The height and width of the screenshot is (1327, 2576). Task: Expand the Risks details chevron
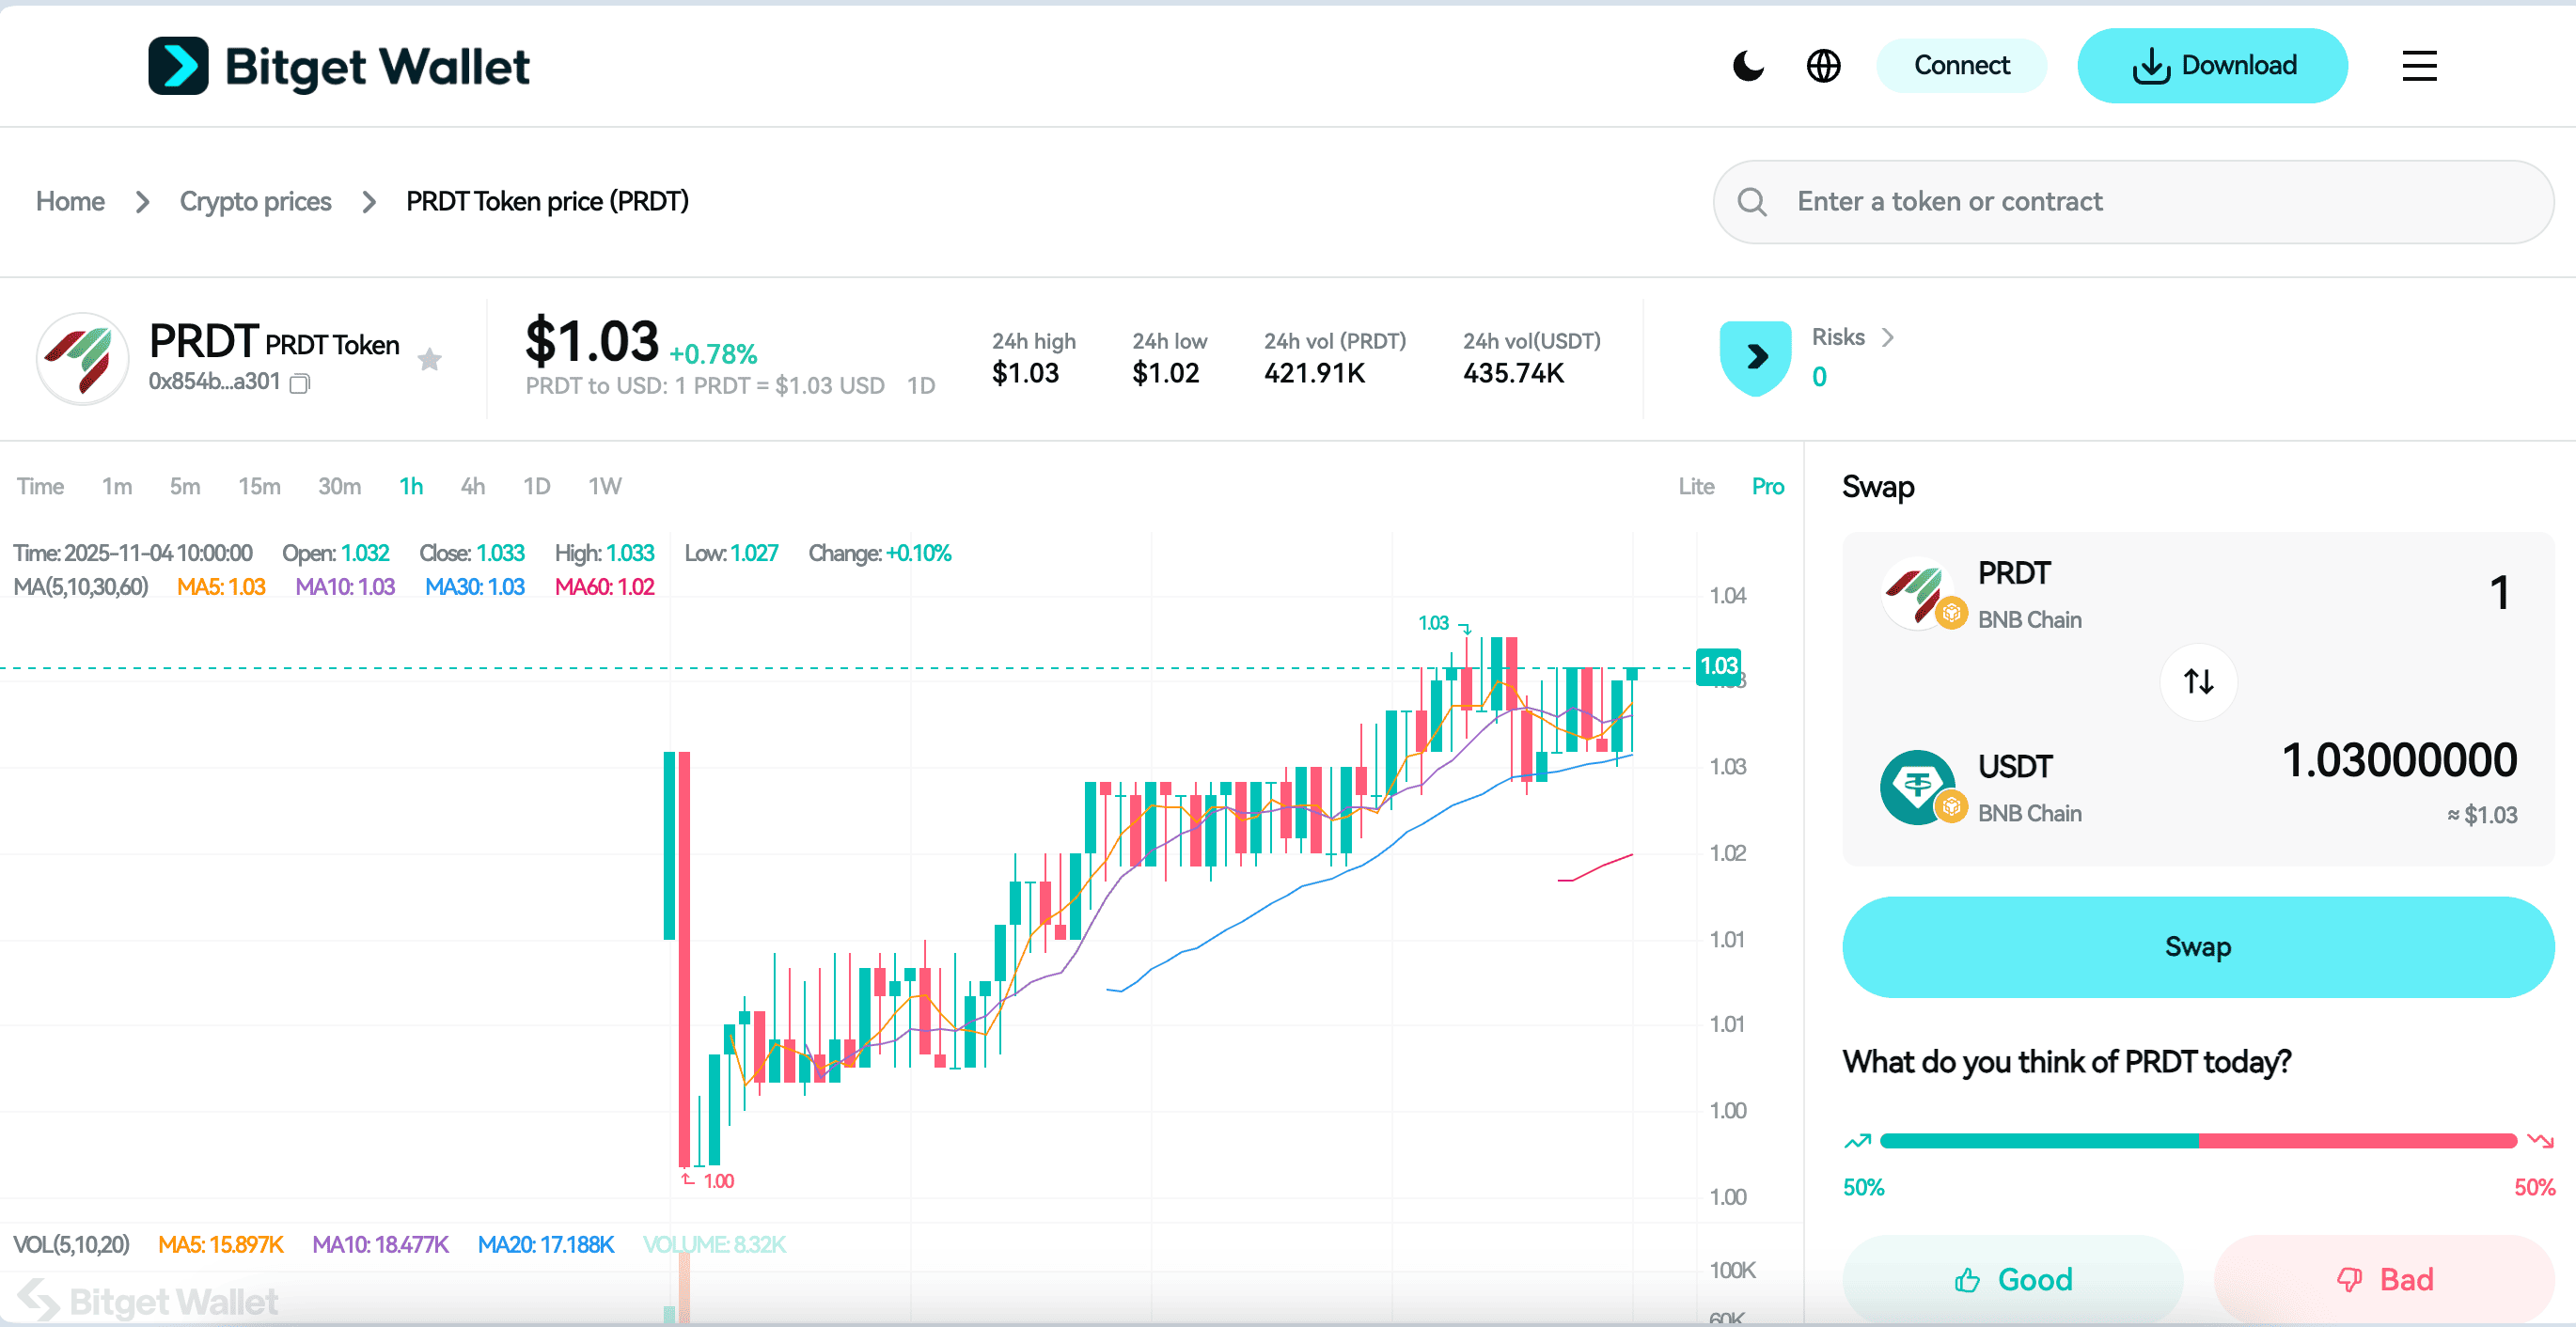pos(1888,337)
